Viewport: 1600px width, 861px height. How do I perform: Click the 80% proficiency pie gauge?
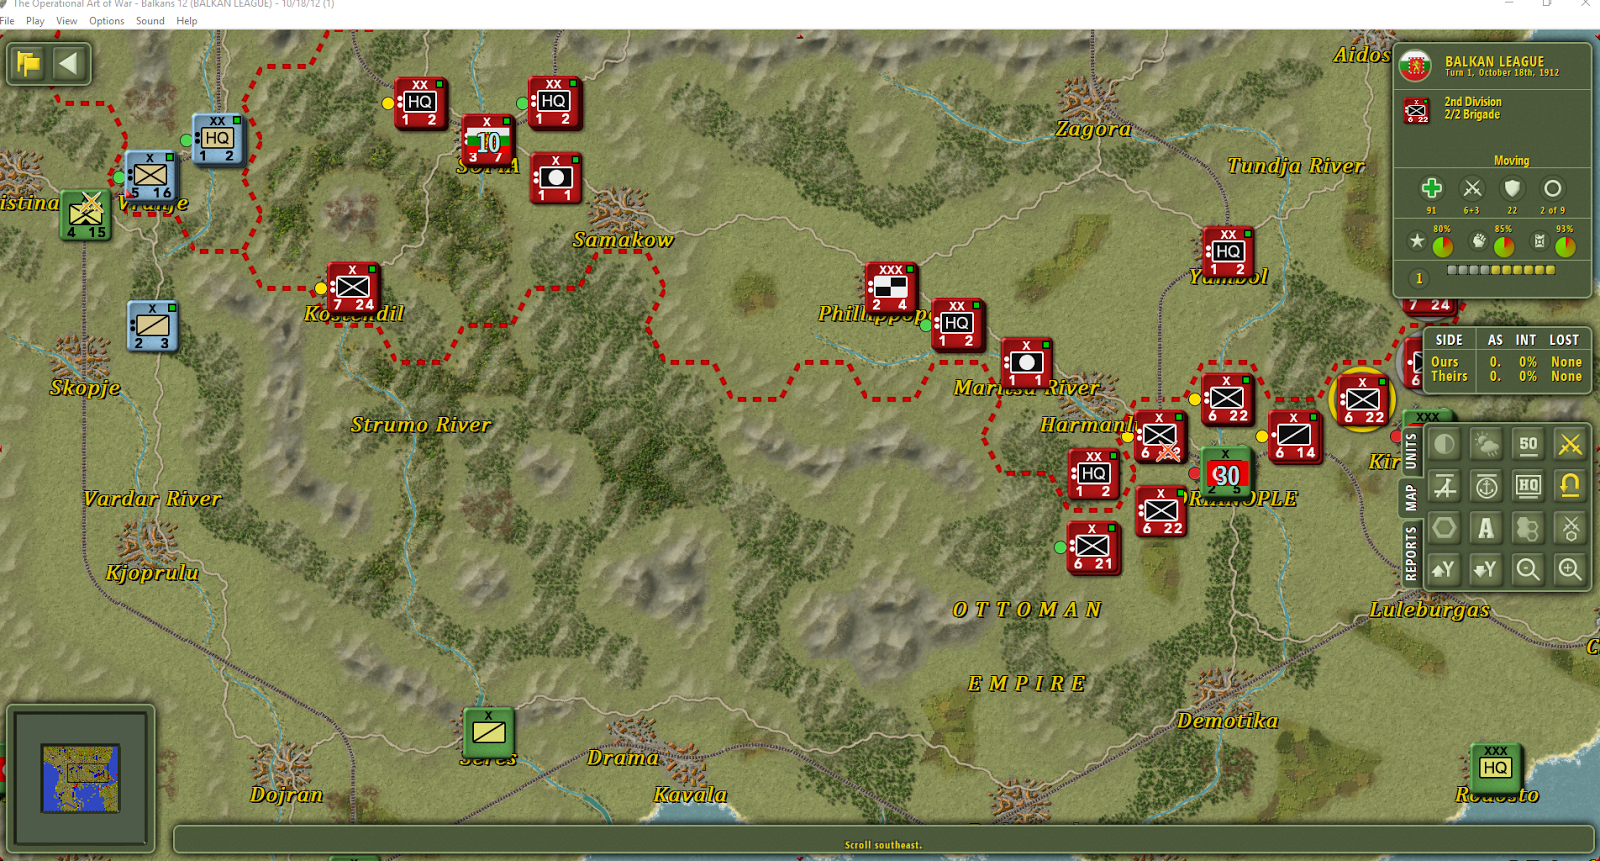[1442, 247]
